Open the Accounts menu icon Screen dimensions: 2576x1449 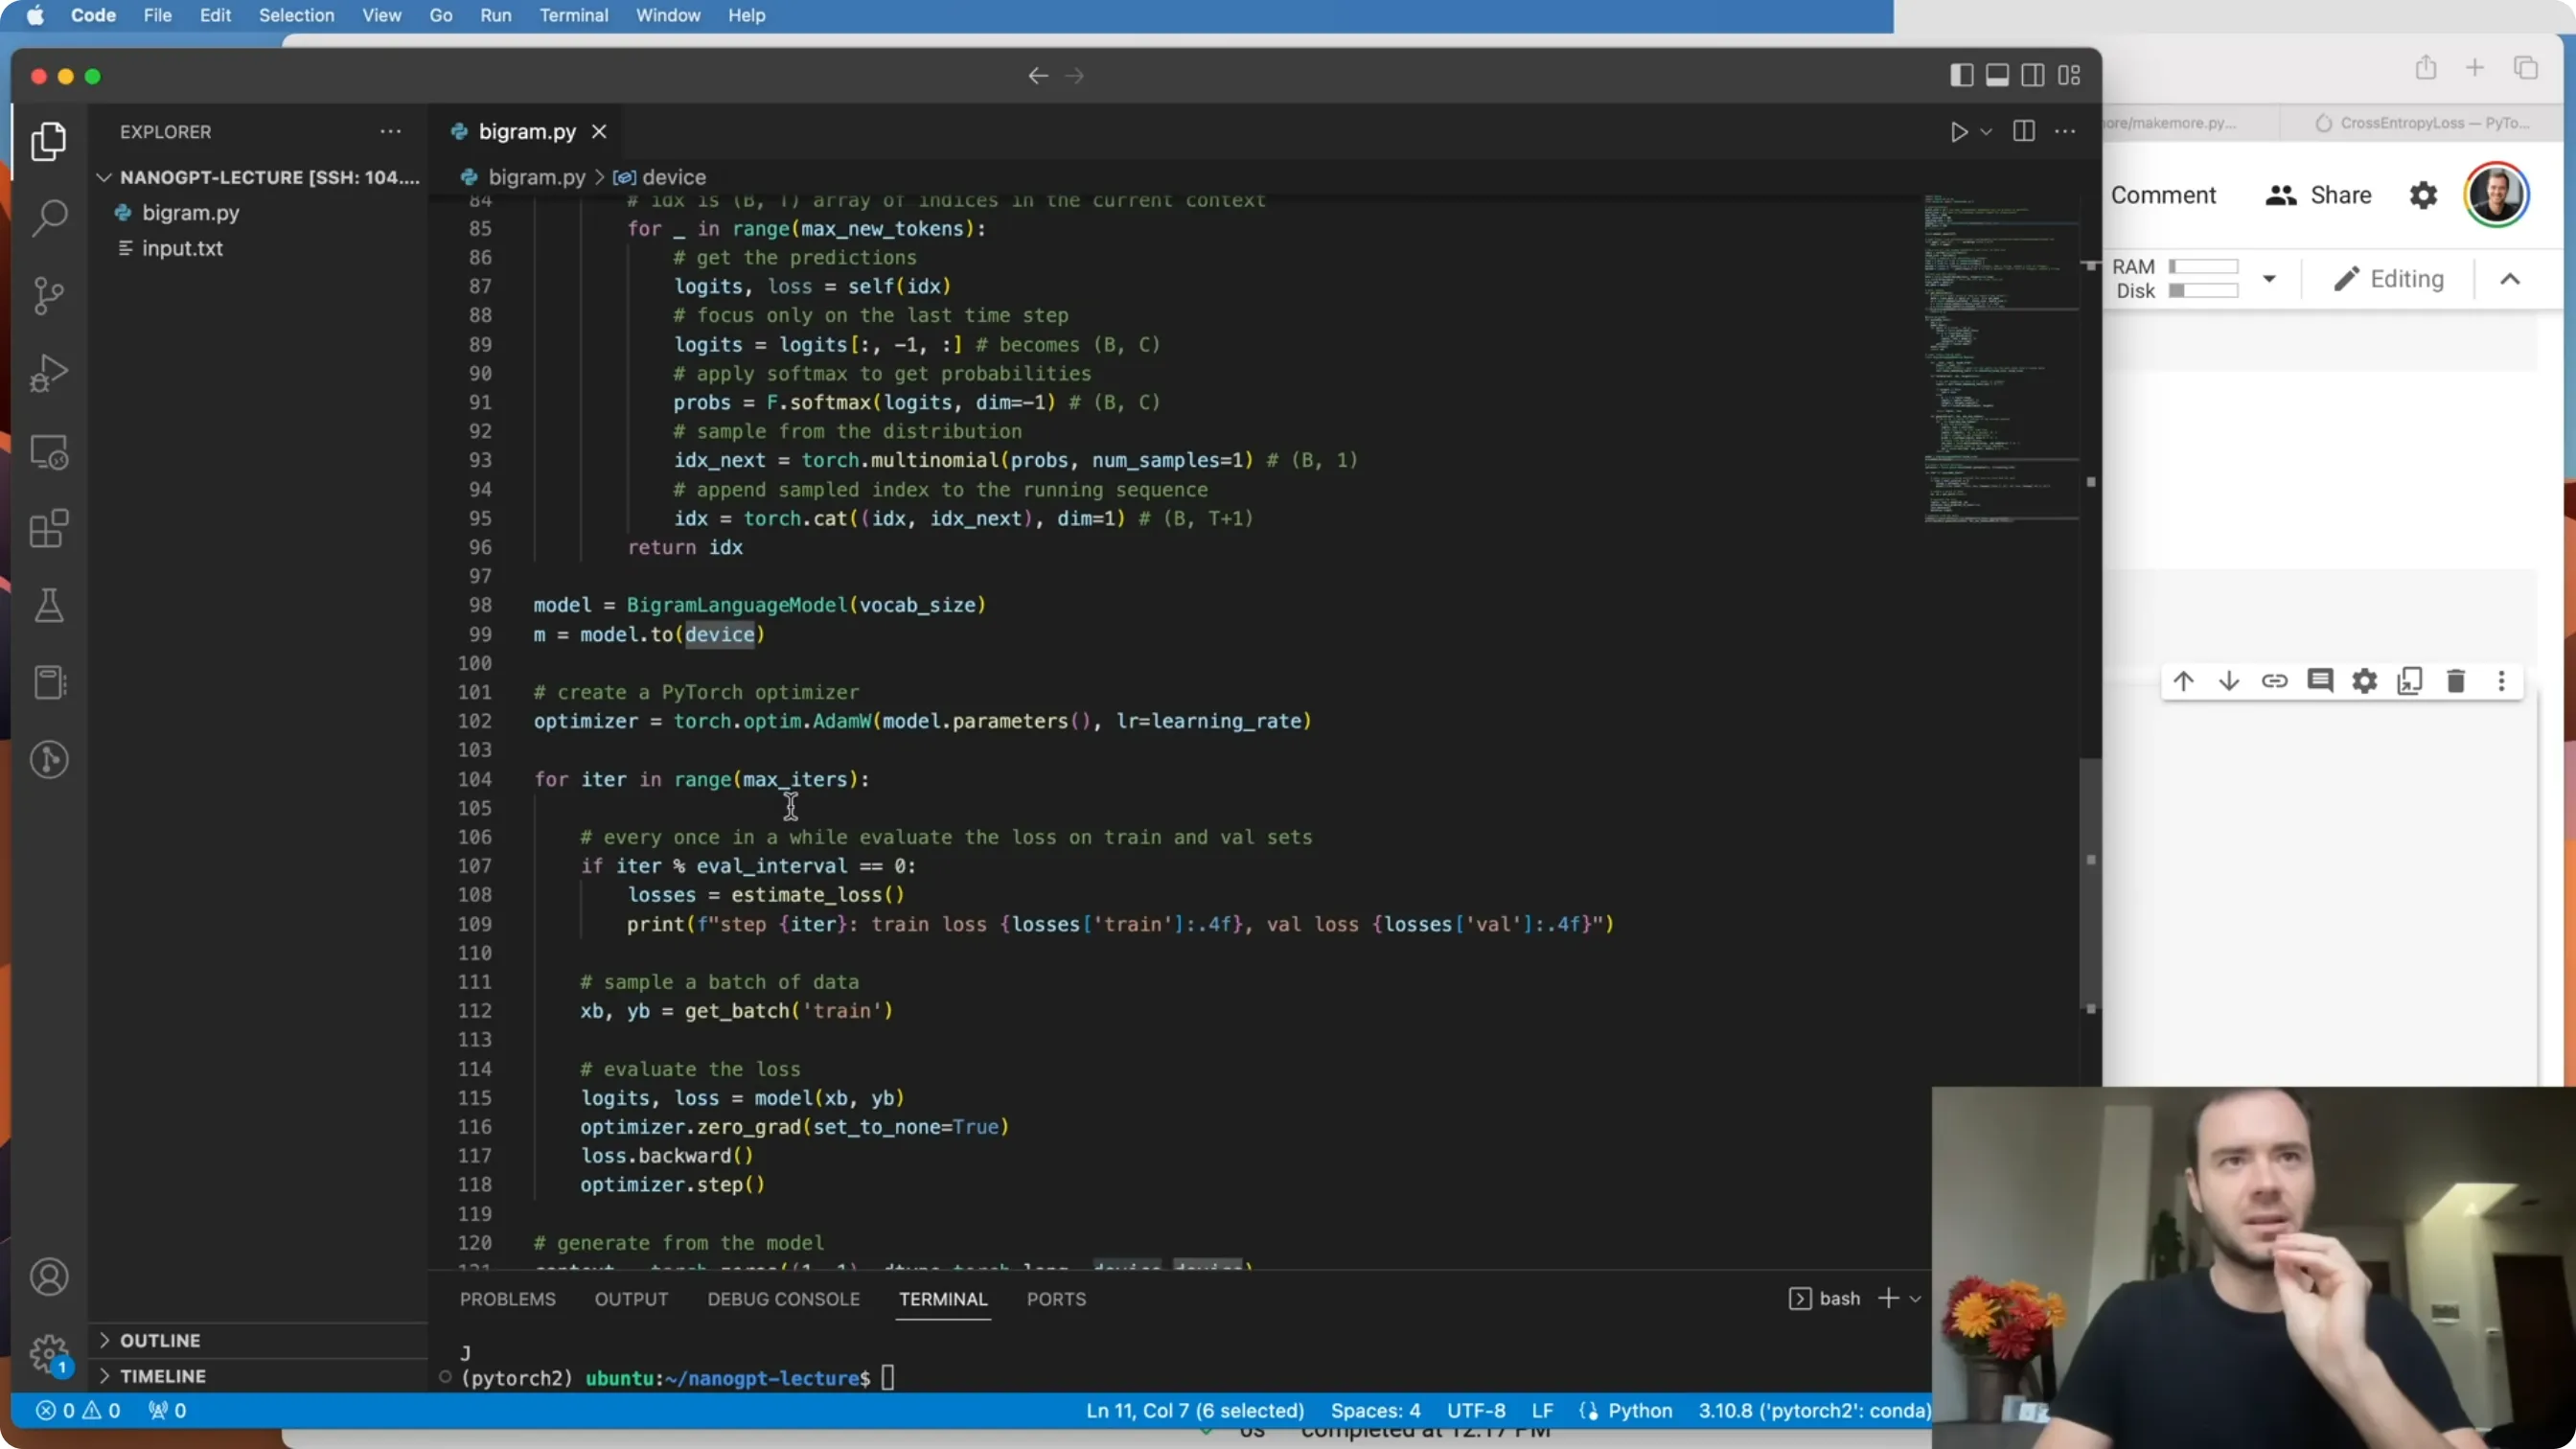pyautogui.click(x=48, y=1277)
